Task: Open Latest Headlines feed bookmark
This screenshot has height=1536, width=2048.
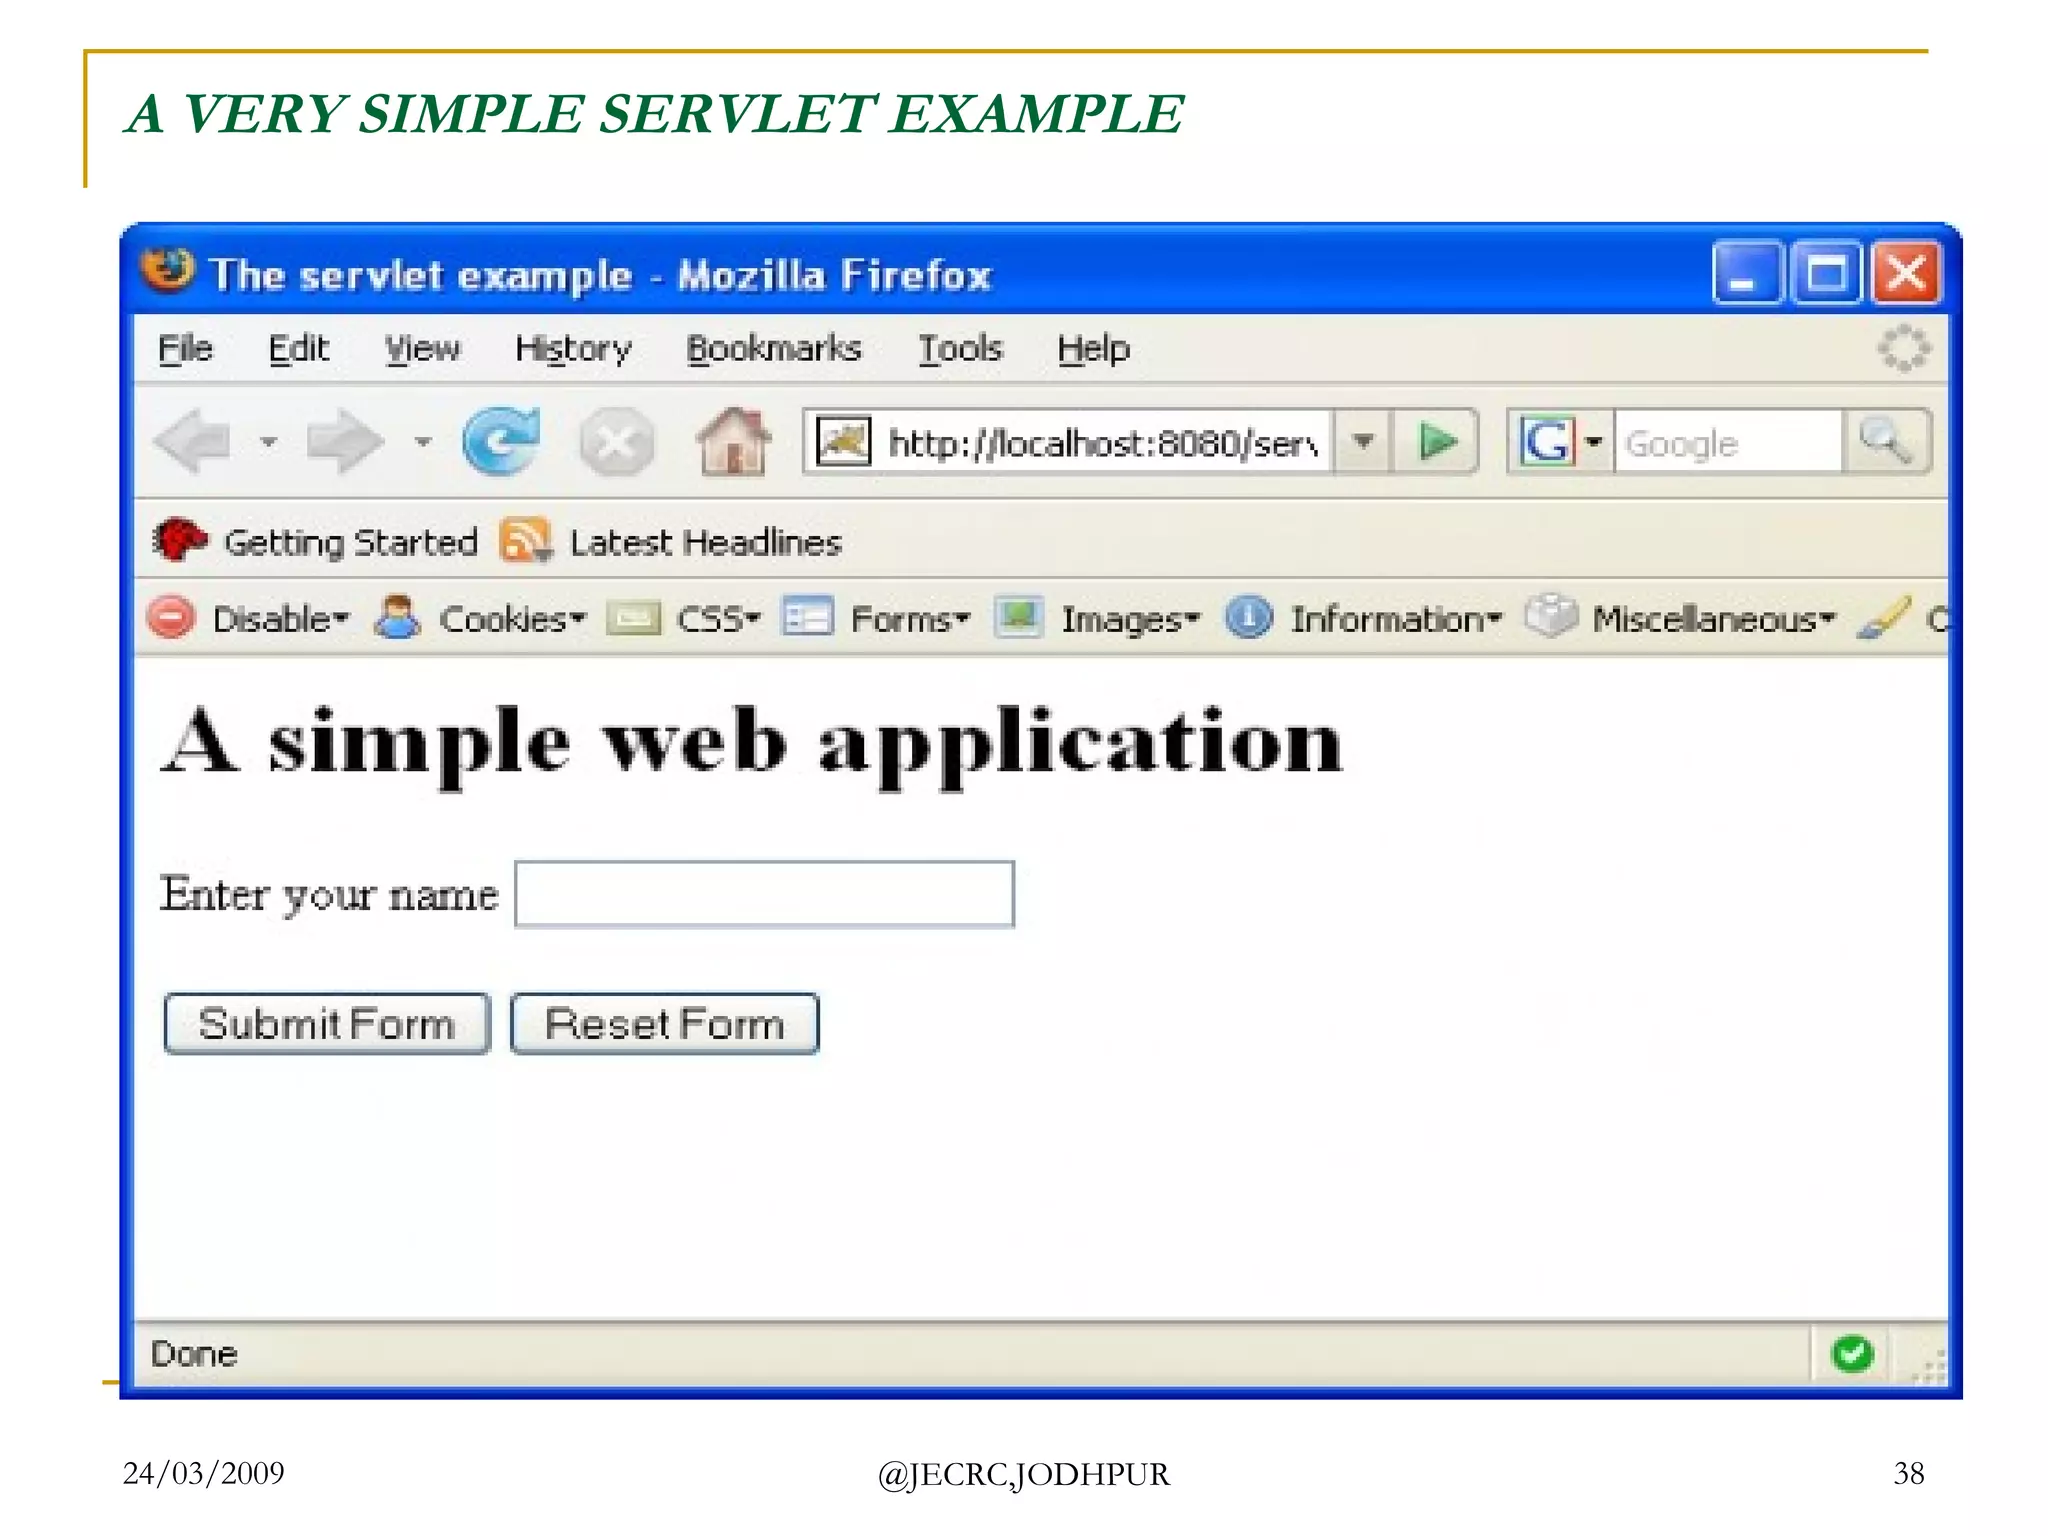Action: coord(704,542)
